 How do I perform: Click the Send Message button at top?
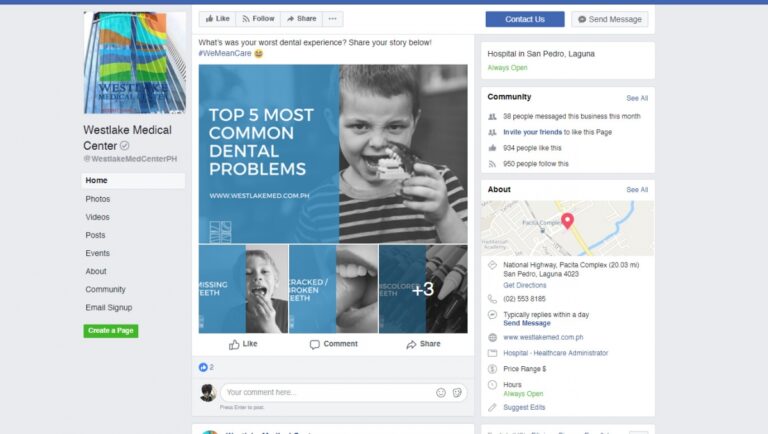(x=610, y=19)
